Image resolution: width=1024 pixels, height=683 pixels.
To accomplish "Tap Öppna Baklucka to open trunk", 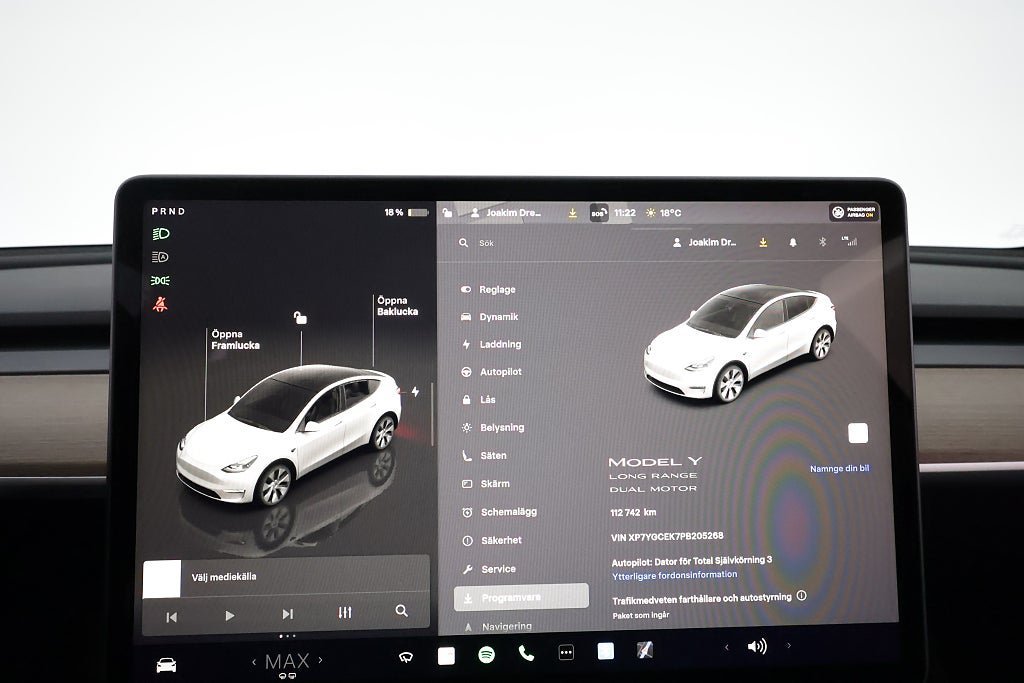I will [397, 306].
